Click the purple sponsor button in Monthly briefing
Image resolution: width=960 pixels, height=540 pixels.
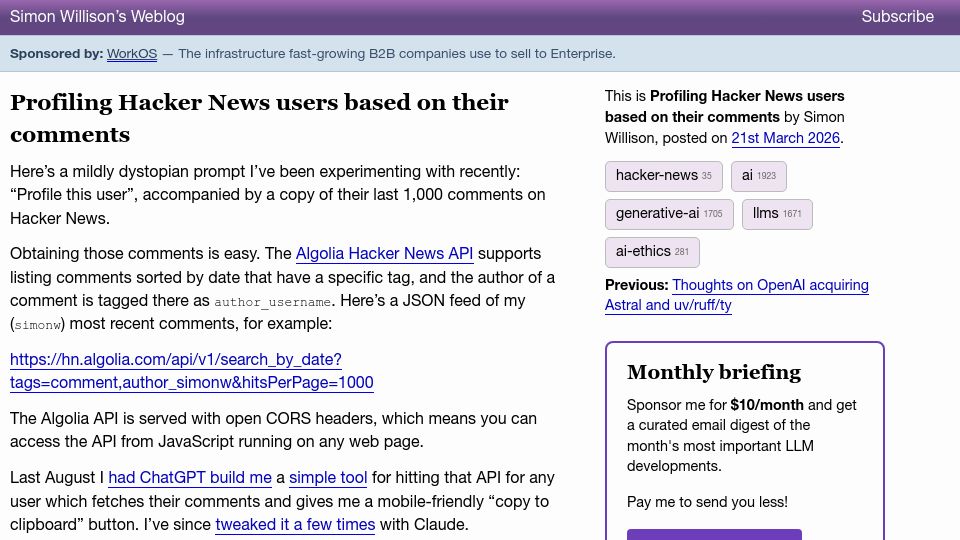point(714,534)
